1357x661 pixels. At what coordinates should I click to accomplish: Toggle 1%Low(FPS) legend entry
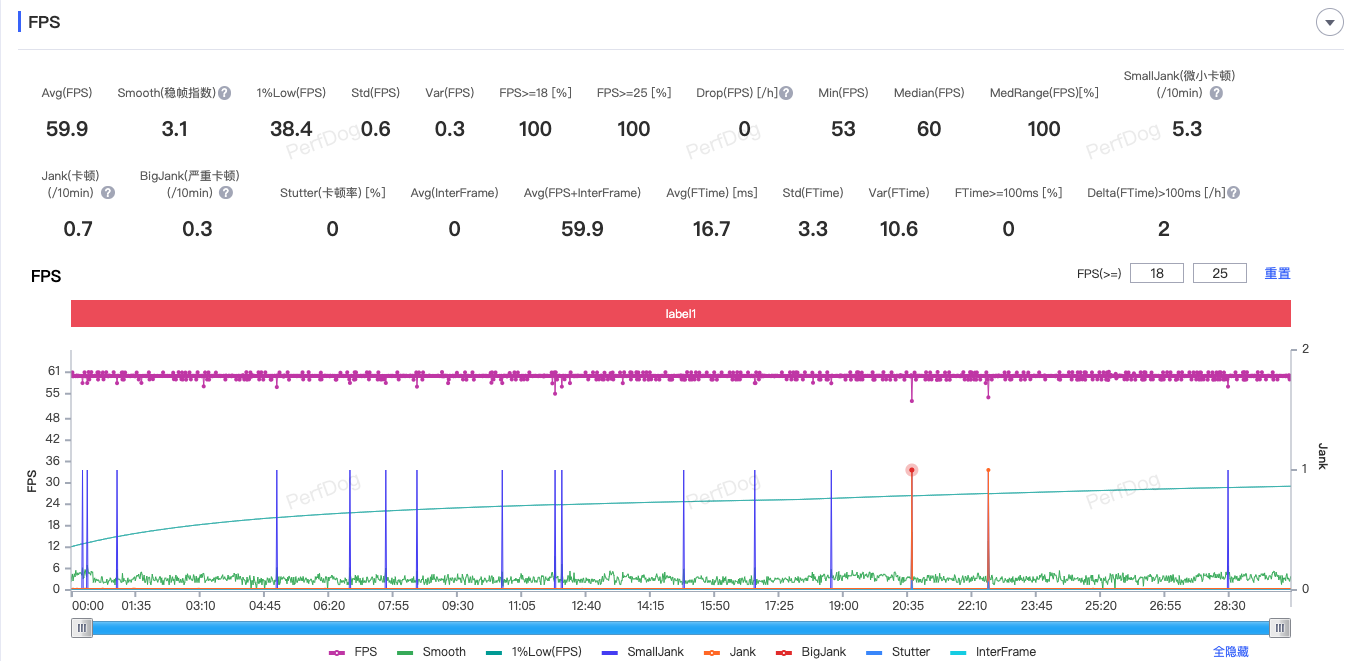tap(534, 652)
